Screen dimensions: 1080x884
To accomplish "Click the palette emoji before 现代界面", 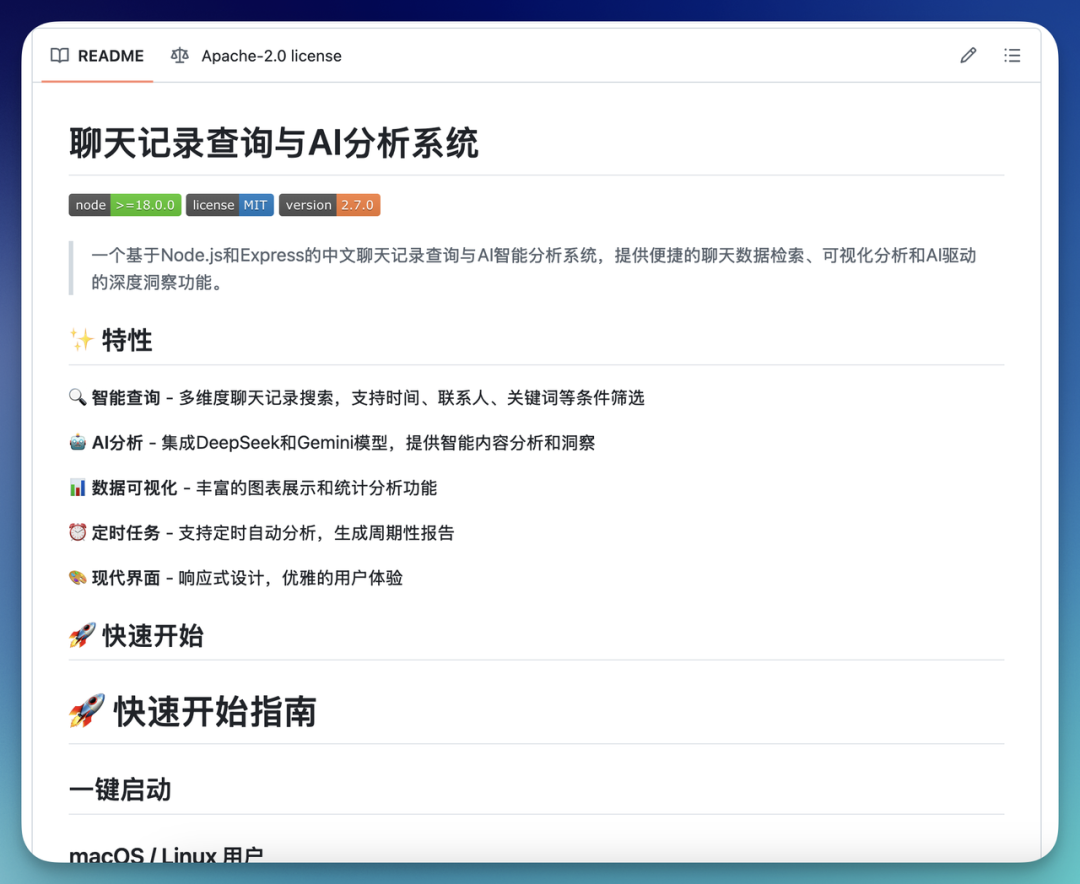I will (x=77, y=578).
